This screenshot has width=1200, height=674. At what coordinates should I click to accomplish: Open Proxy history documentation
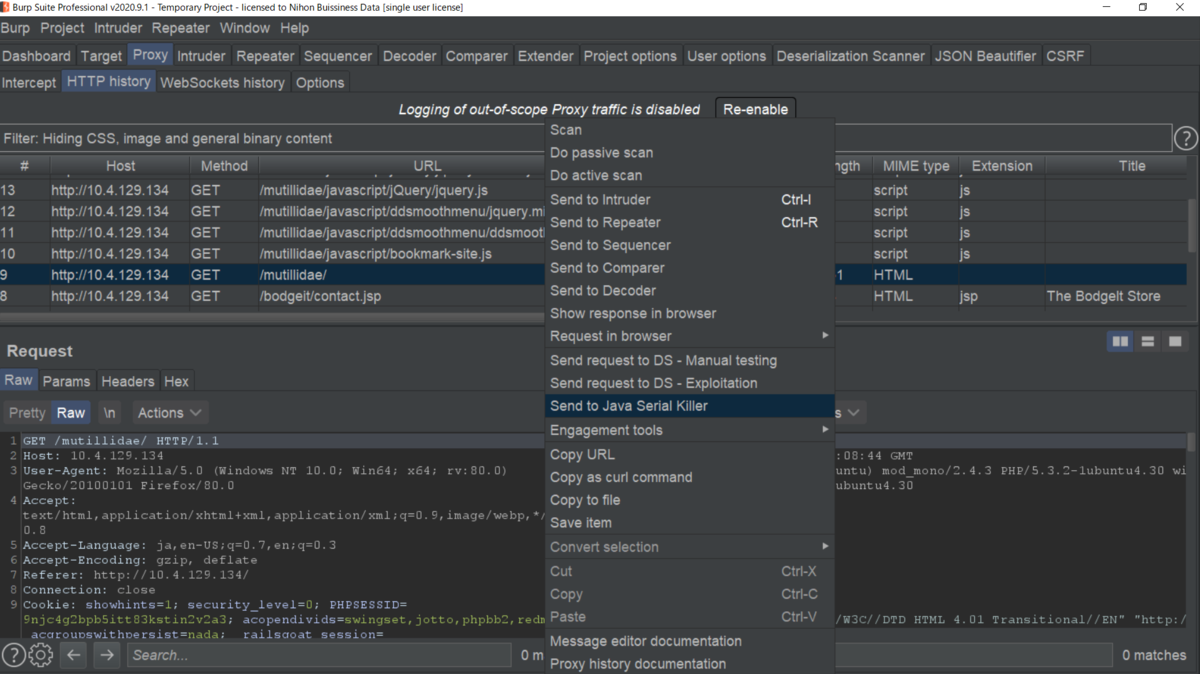[x=690, y=664]
